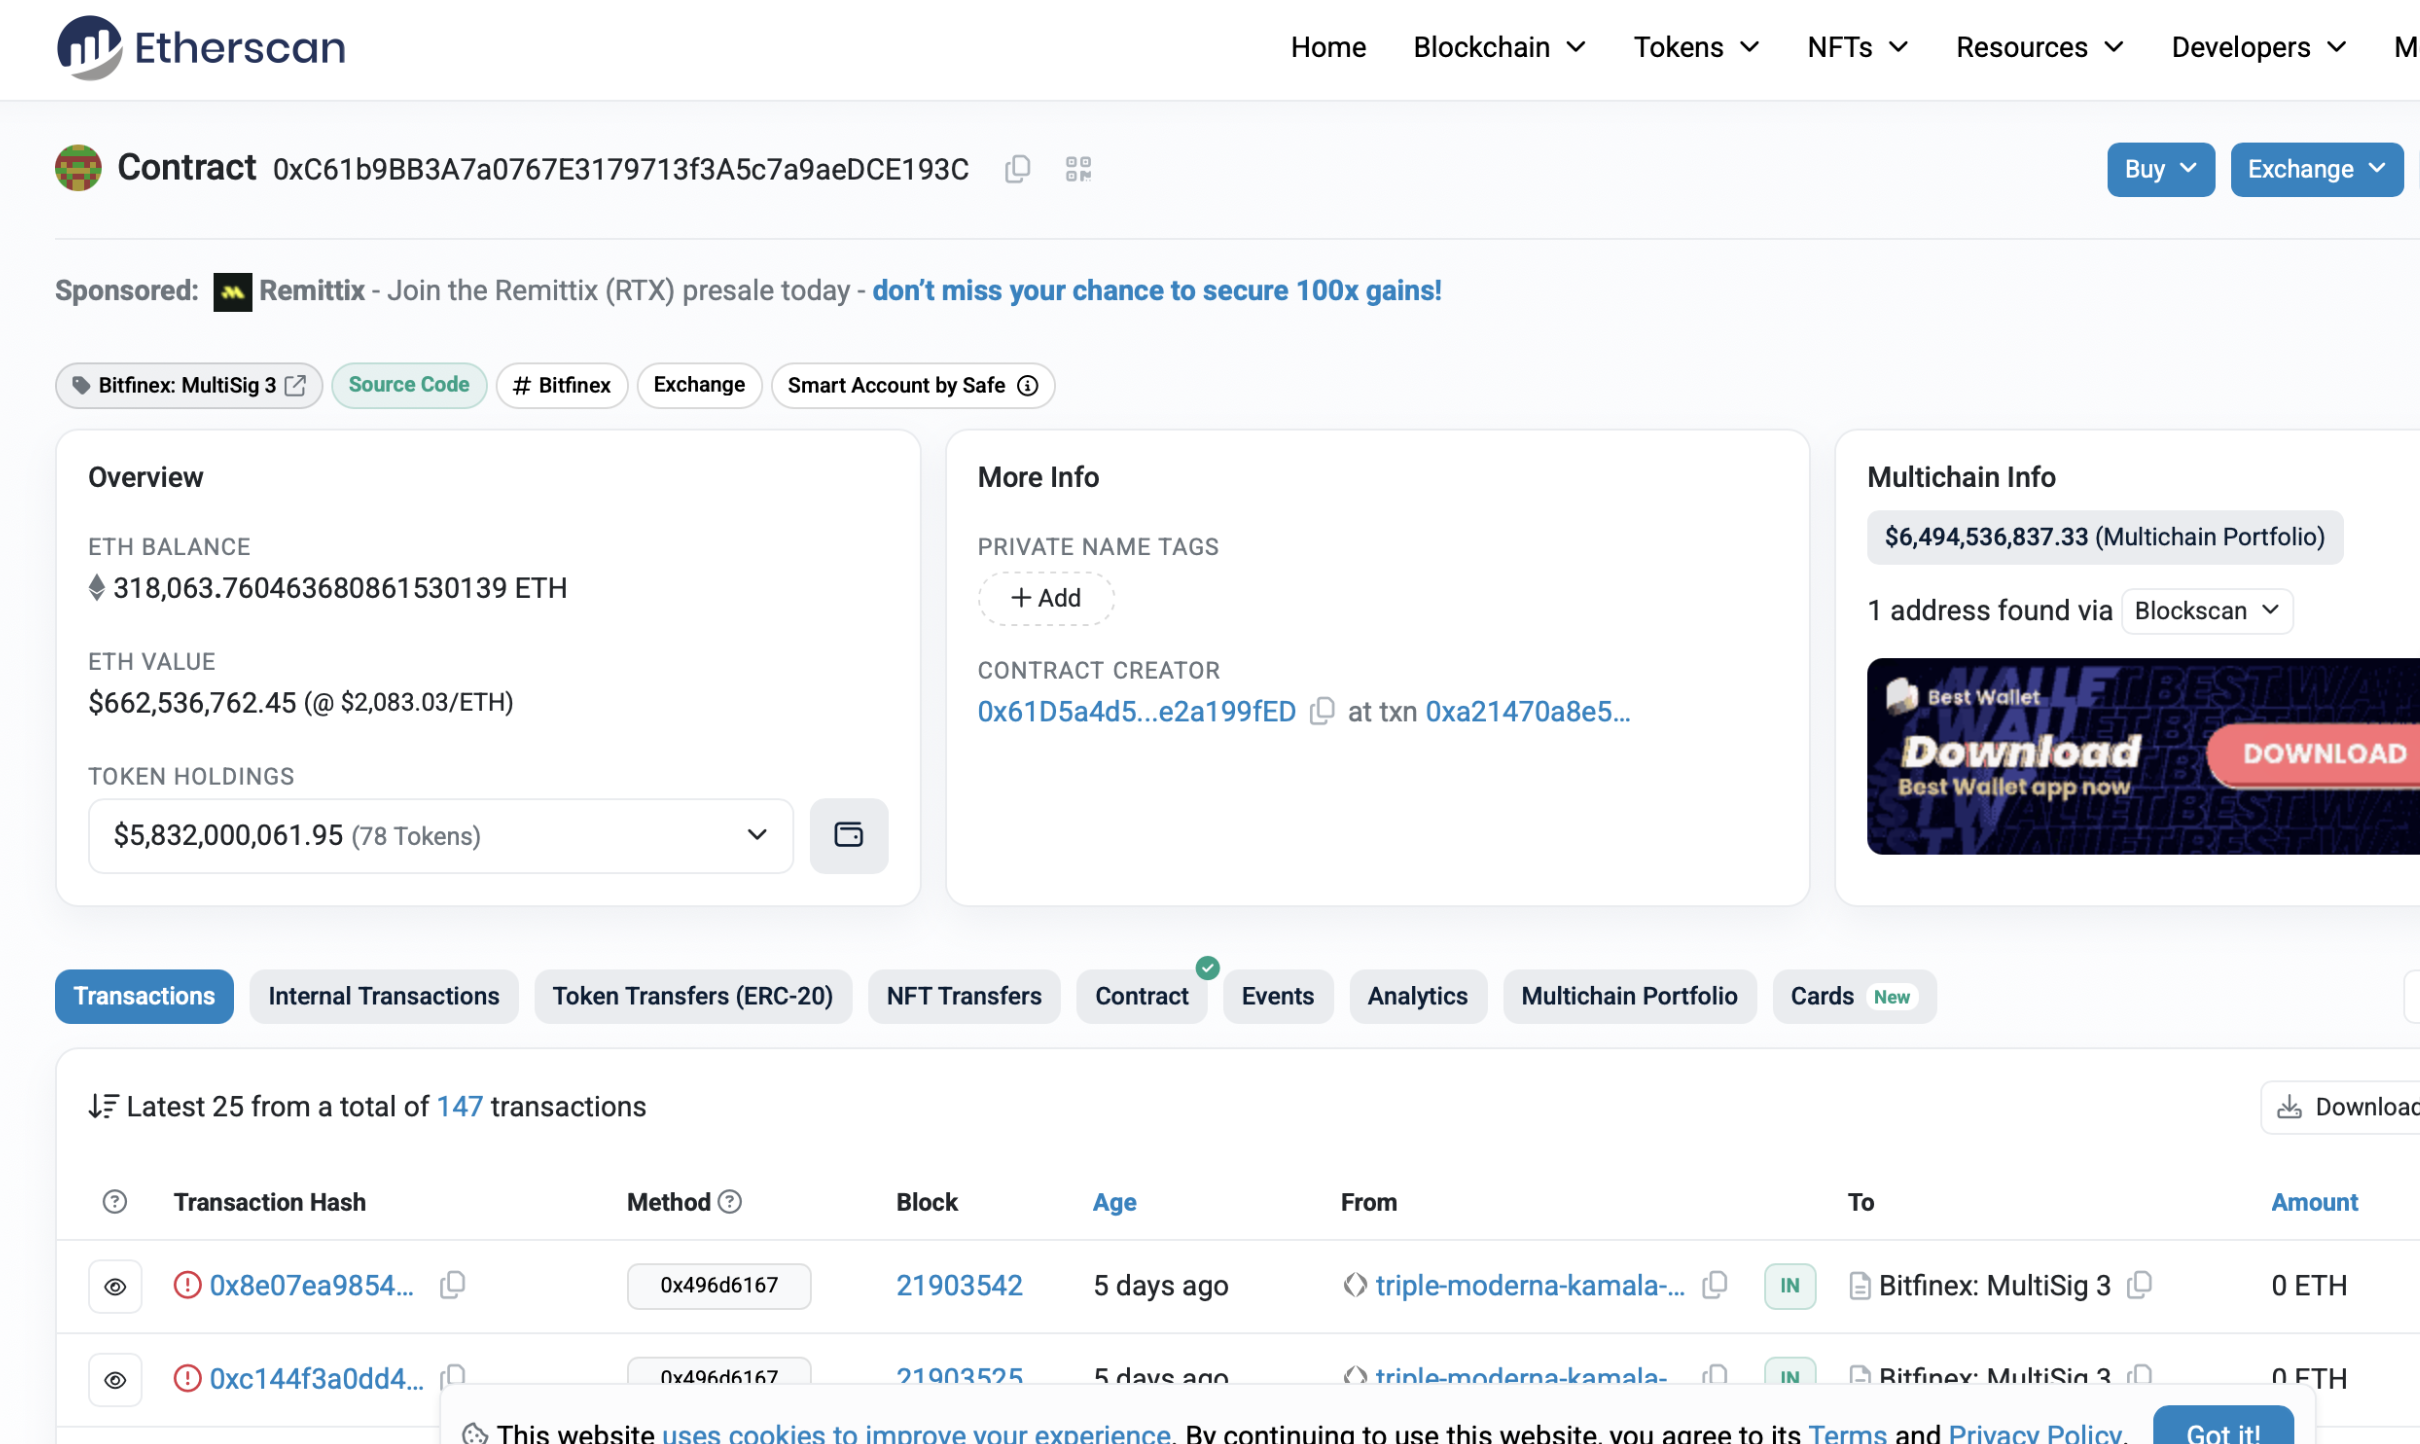The height and width of the screenshot is (1444, 2420).
Task: Toggle the Amount column display
Action: (x=2313, y=1201)
